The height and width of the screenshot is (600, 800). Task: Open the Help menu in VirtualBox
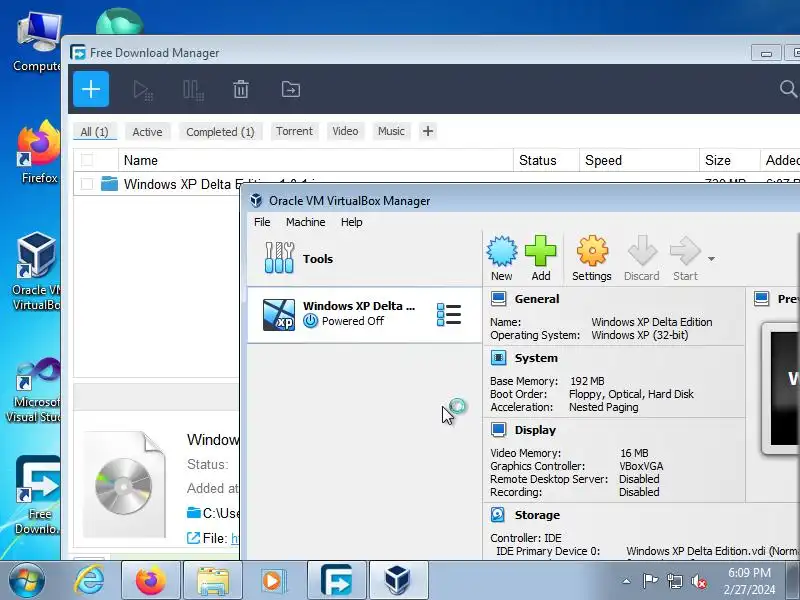[x=352, y=222]
